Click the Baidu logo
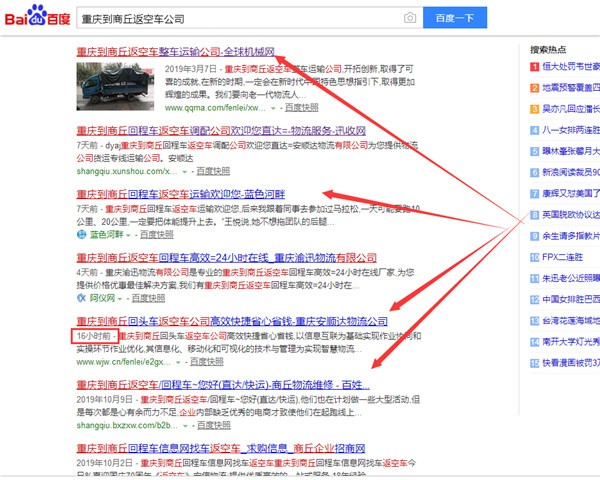 point(34,18)
